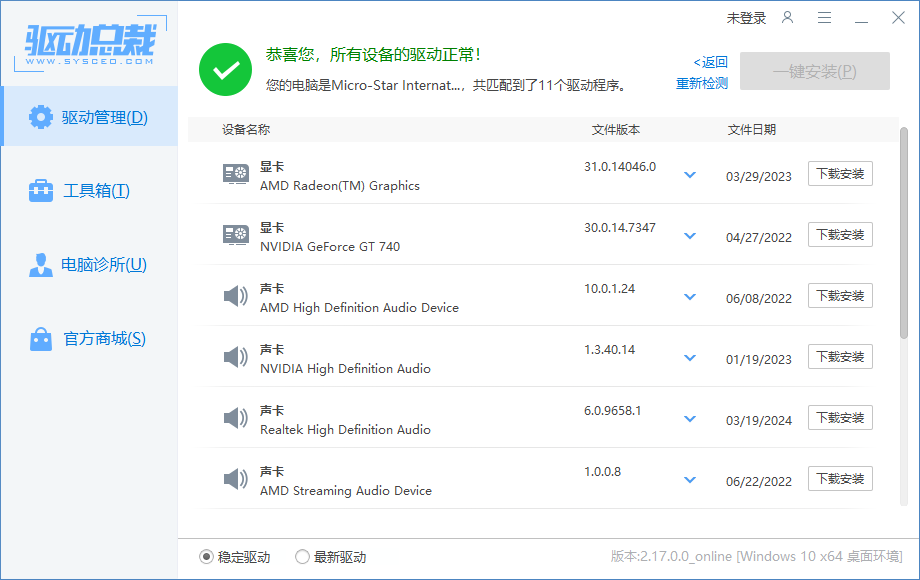Click the 重新检测 link
This screenshot has width=920, height=580.
[702, 84]
